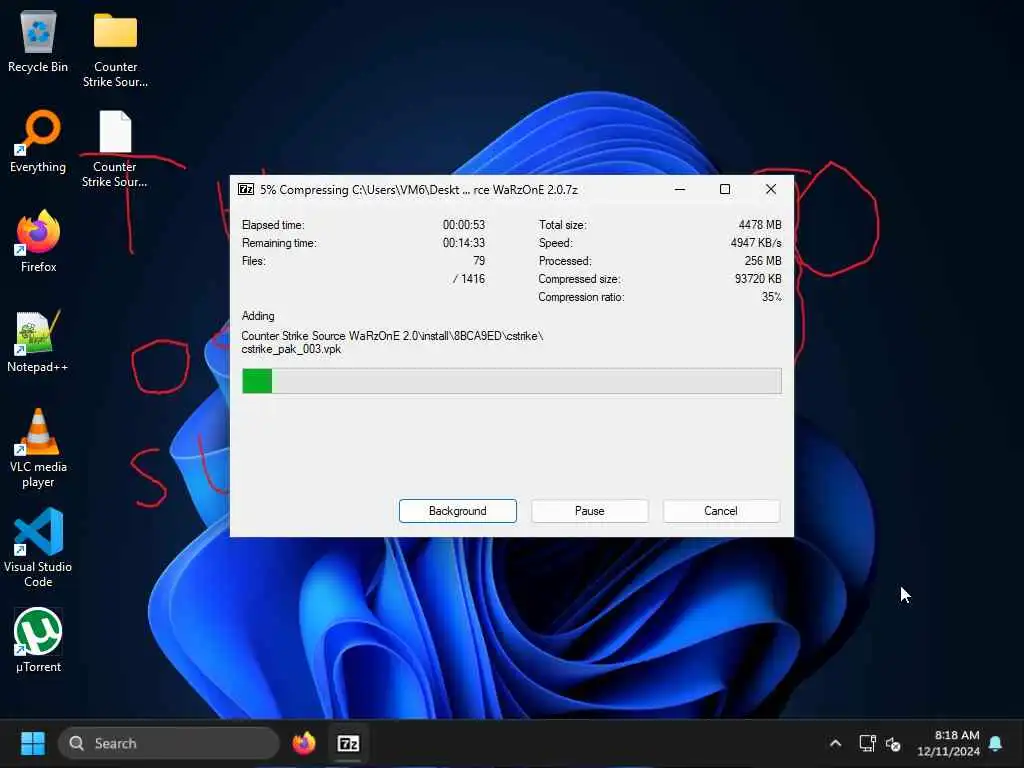This screenshot has height=768, width=1024.
Task: Open the VLC media player shortcut
Action: point(38,448)
